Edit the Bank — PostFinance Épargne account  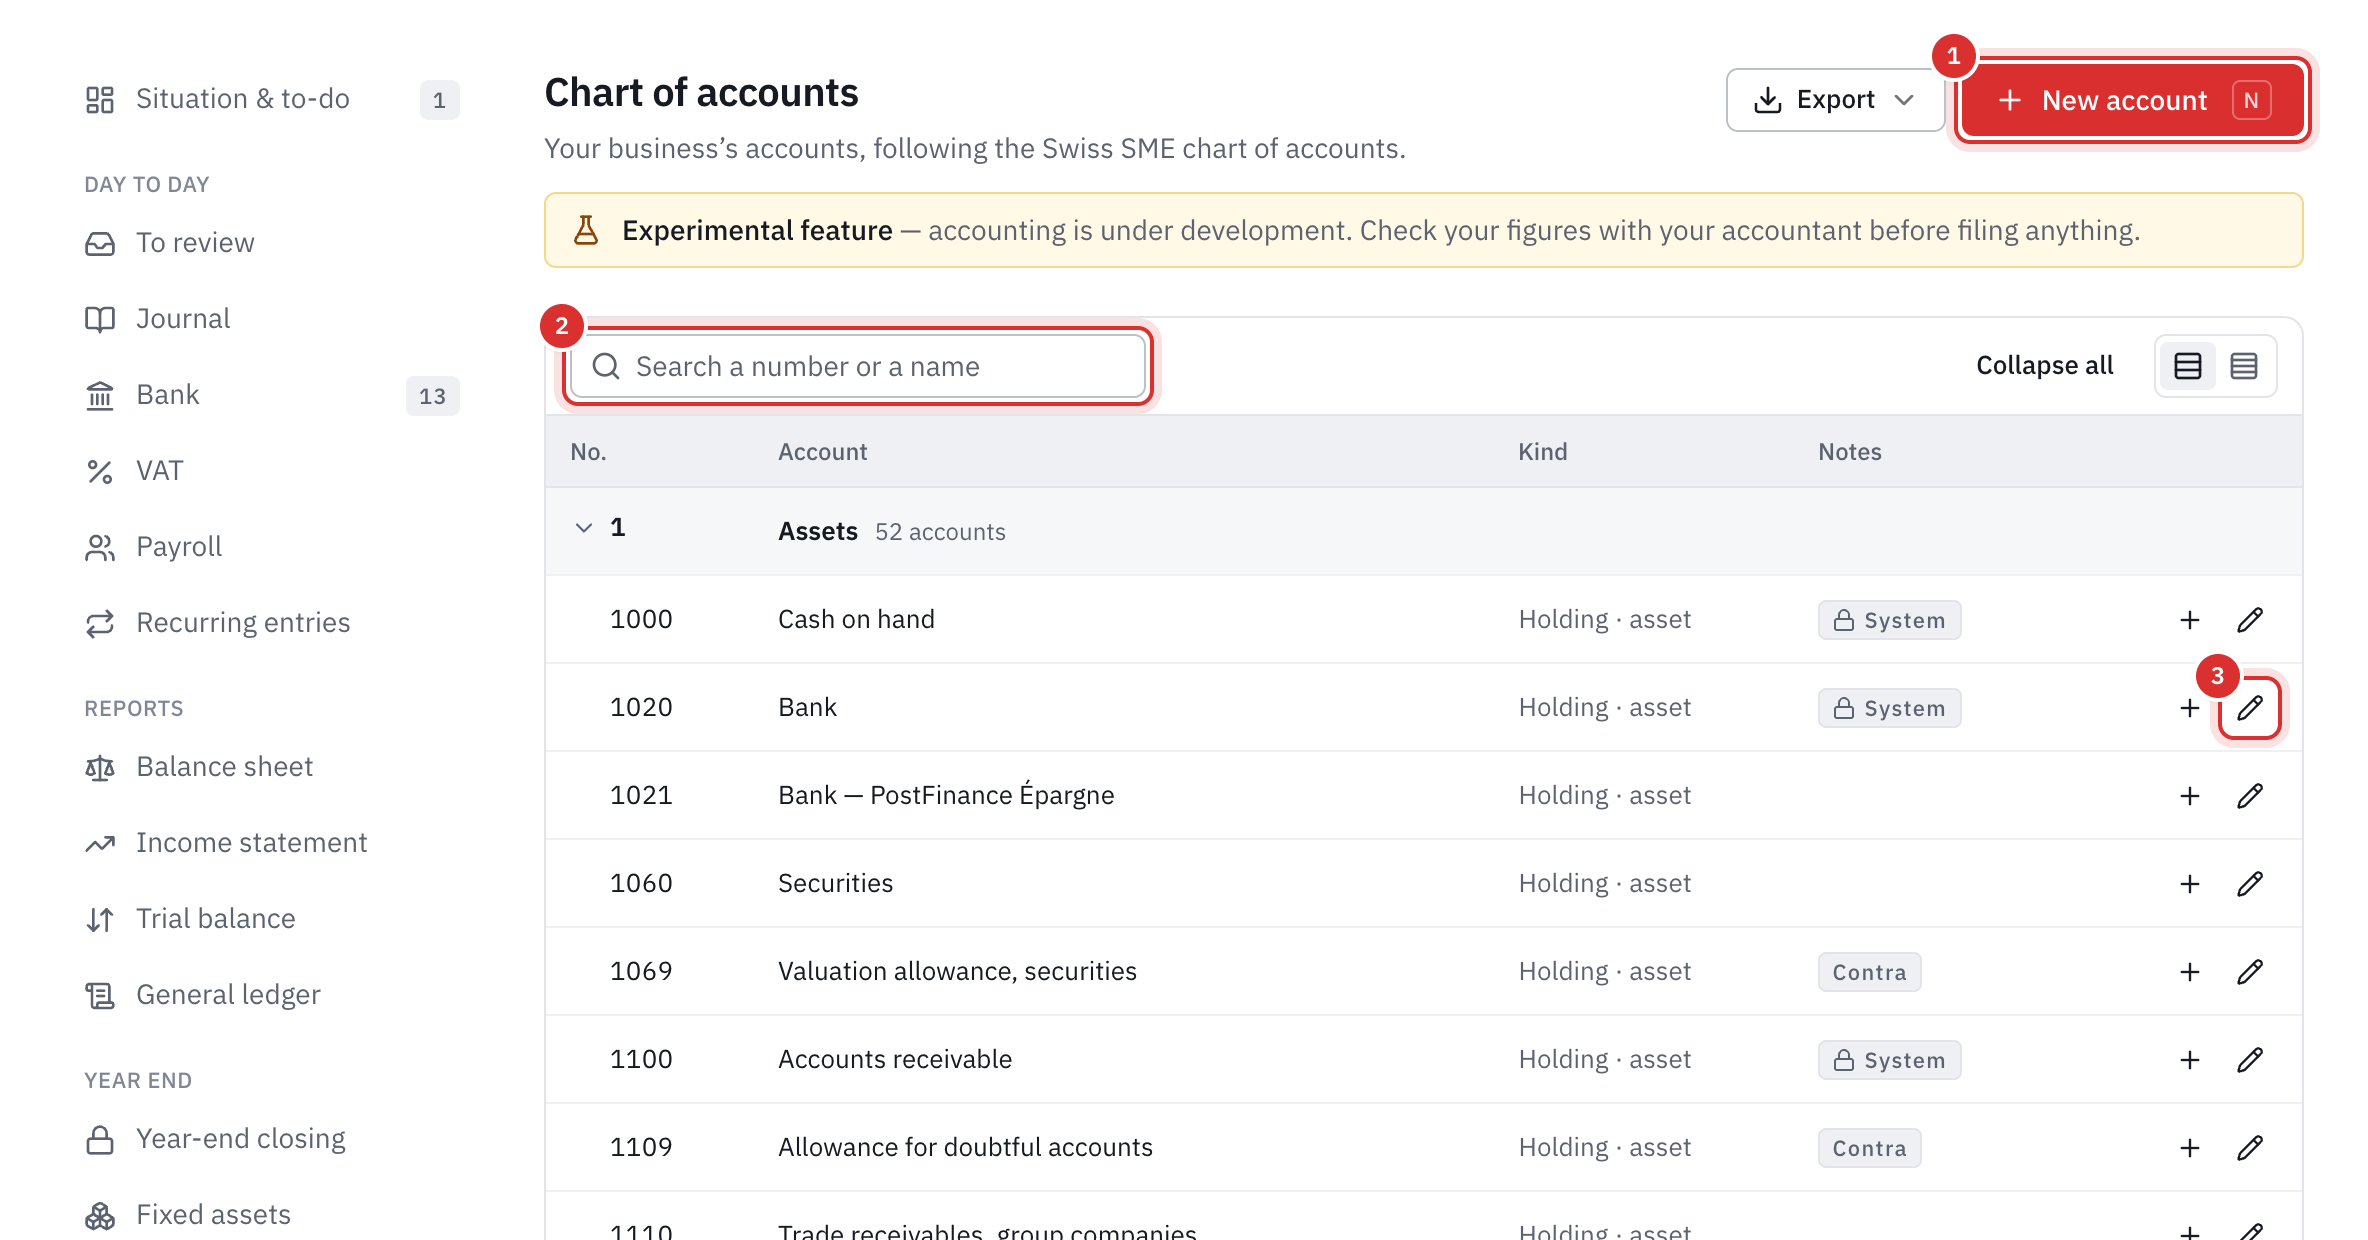click(x=2249, y=796)
